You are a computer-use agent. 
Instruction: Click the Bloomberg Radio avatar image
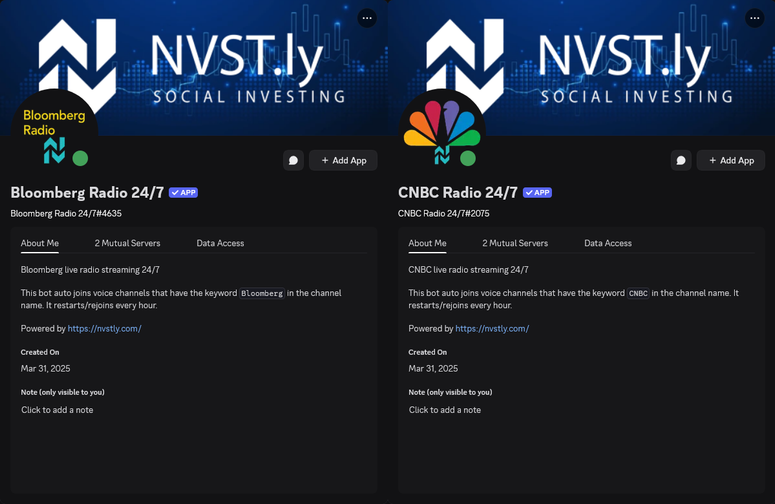(54, 131)
